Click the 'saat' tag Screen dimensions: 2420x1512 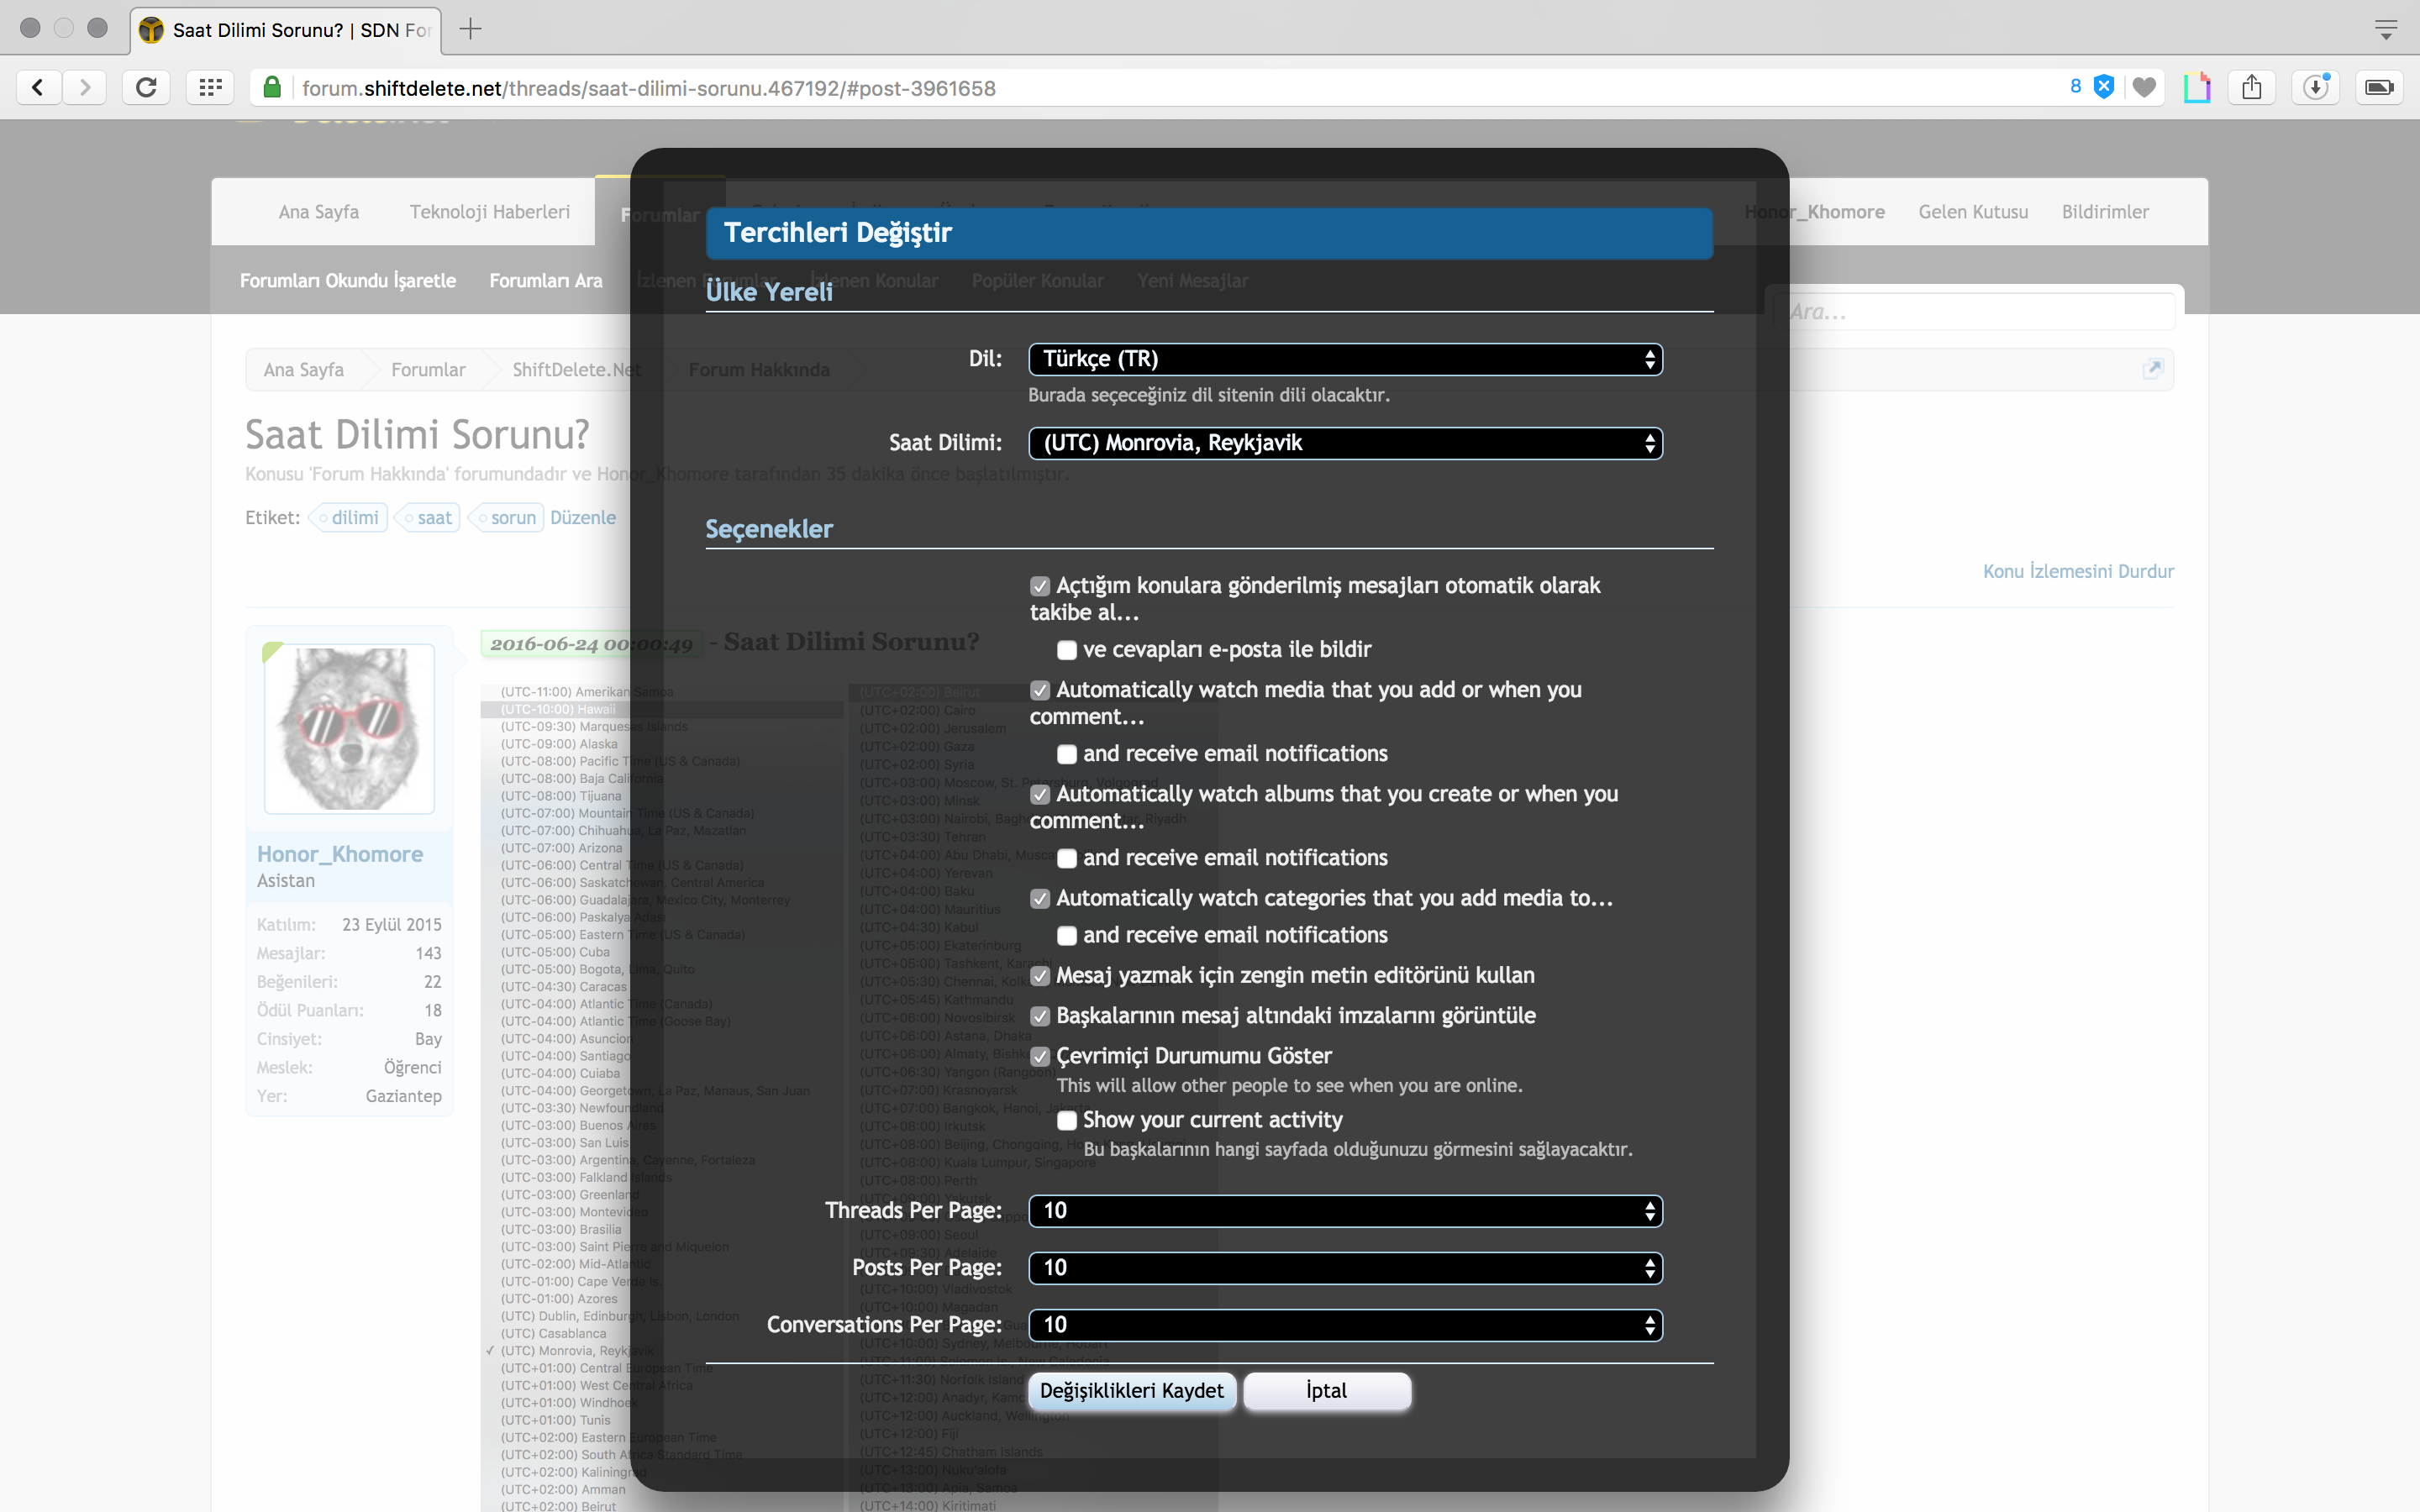[428, 518]
